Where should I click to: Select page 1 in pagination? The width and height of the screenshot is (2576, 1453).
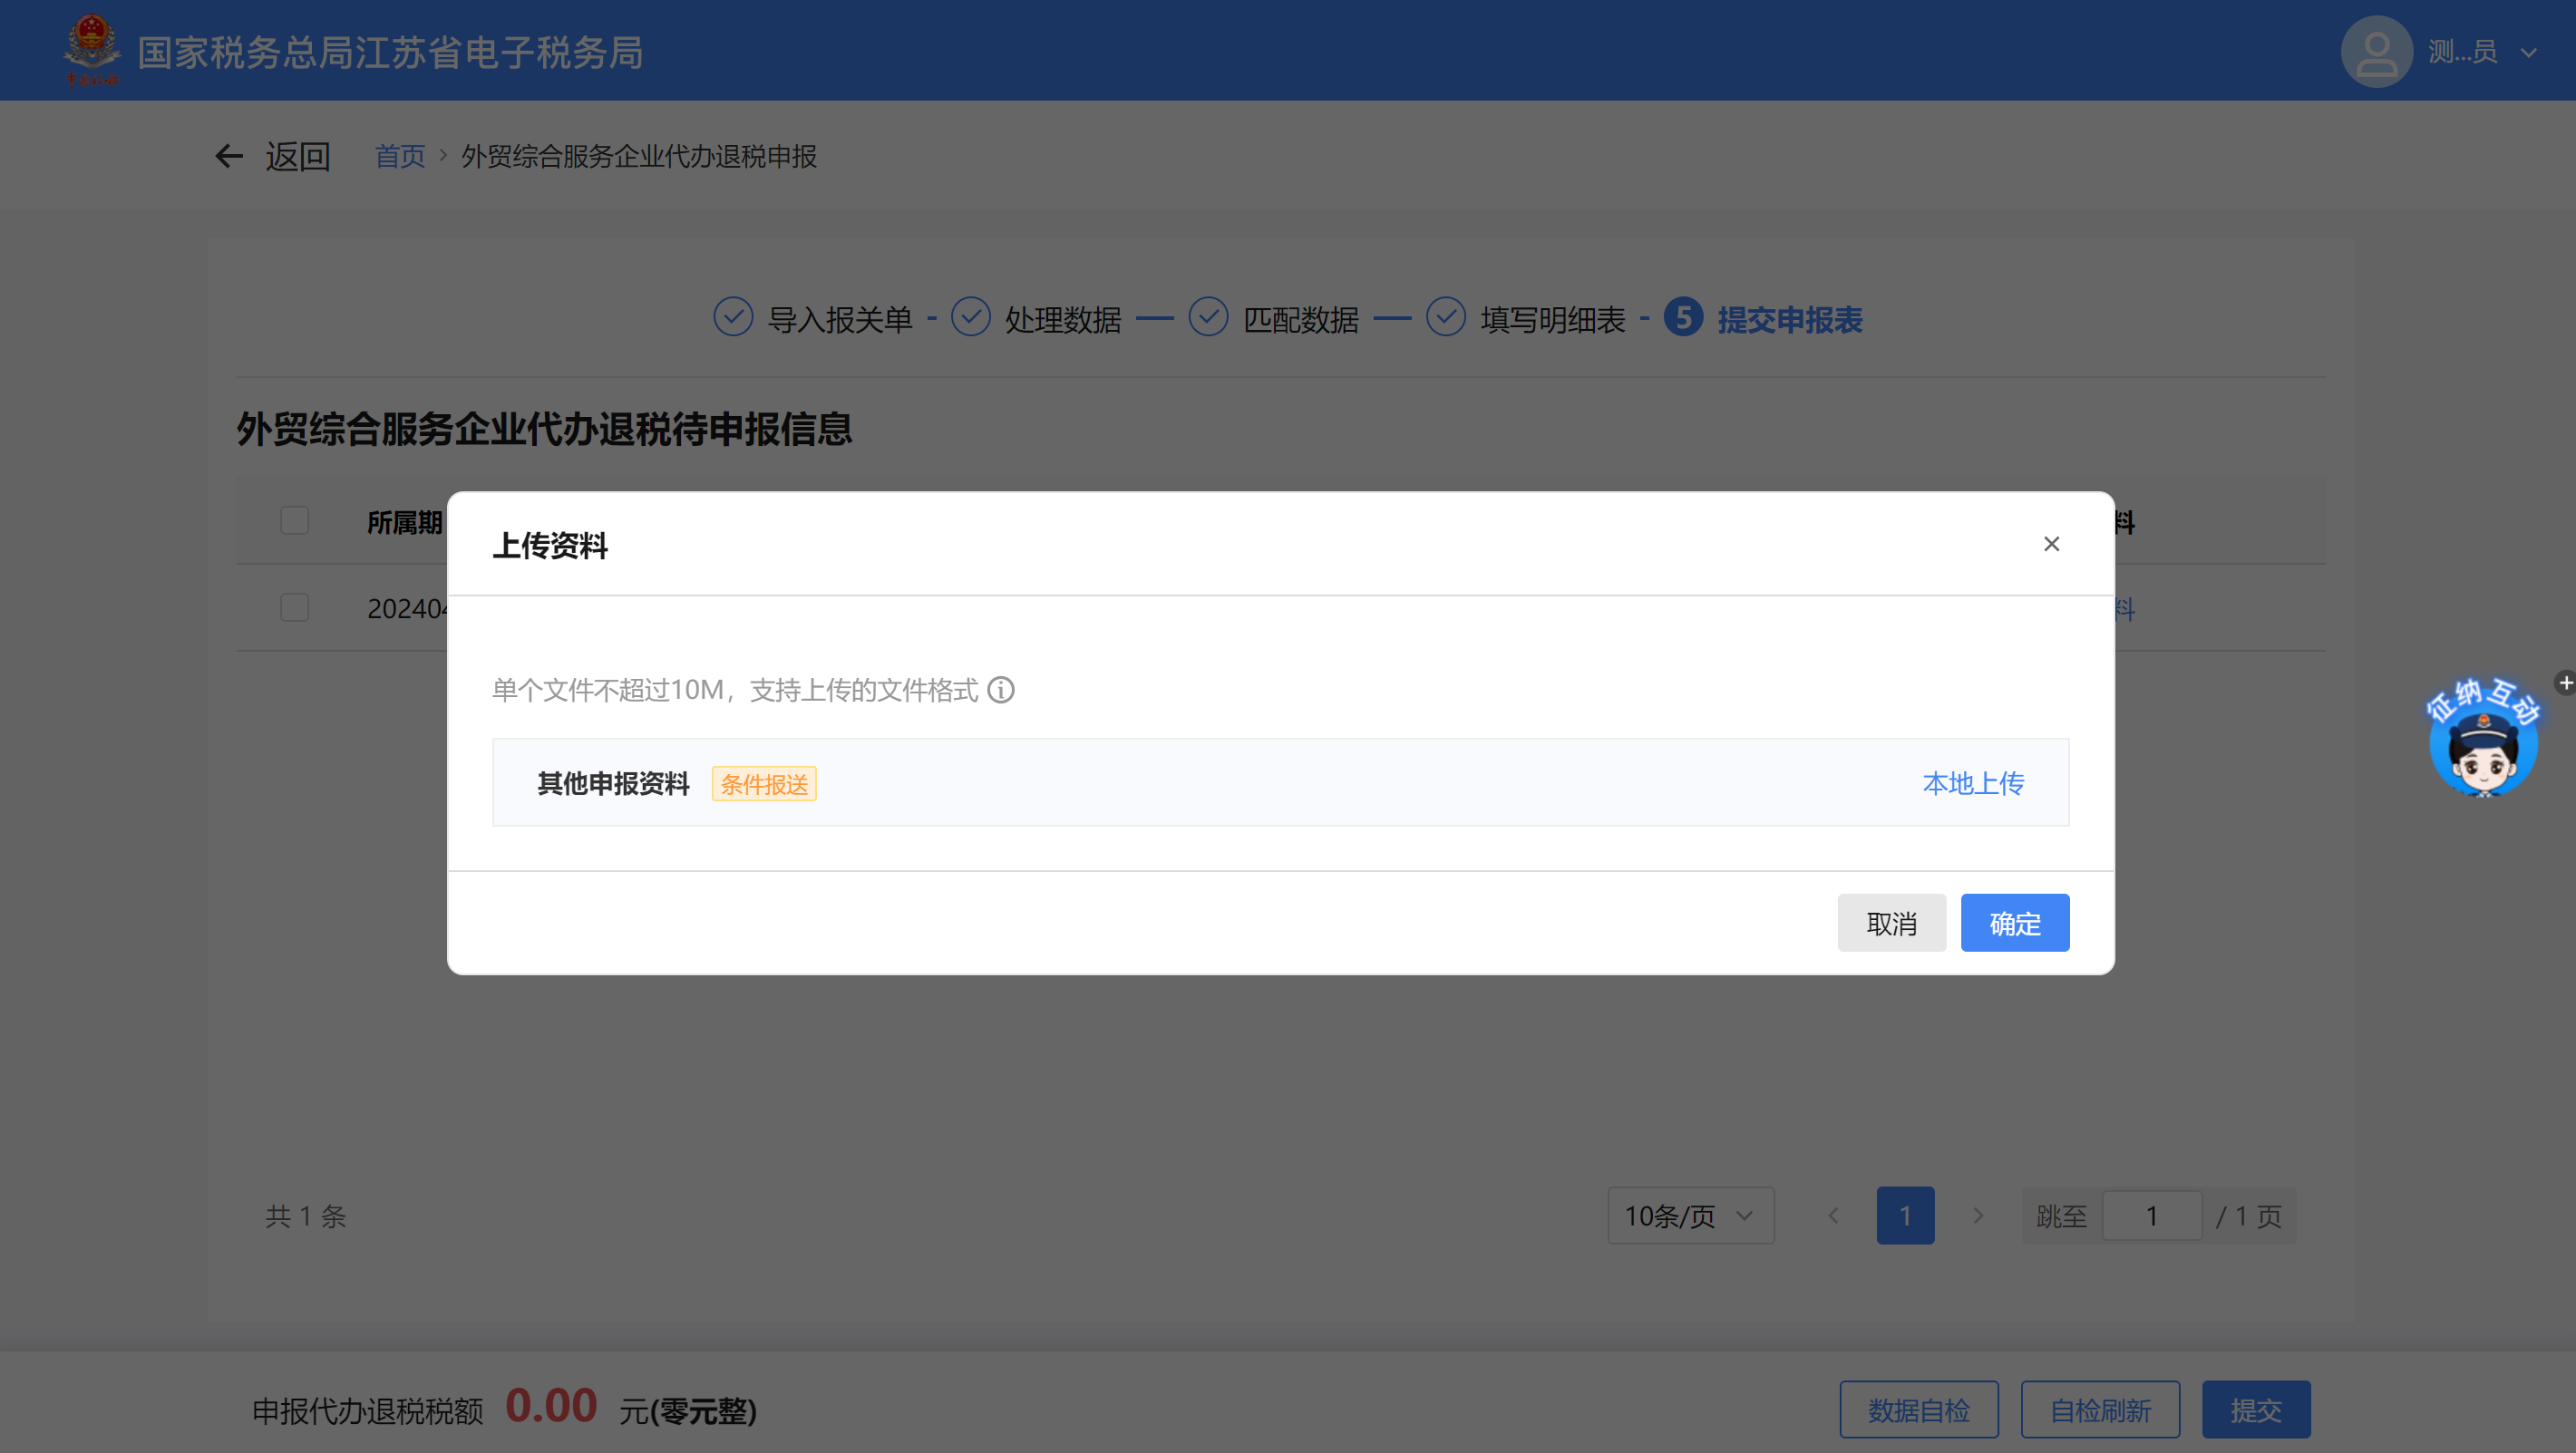pos(1905,1216)
